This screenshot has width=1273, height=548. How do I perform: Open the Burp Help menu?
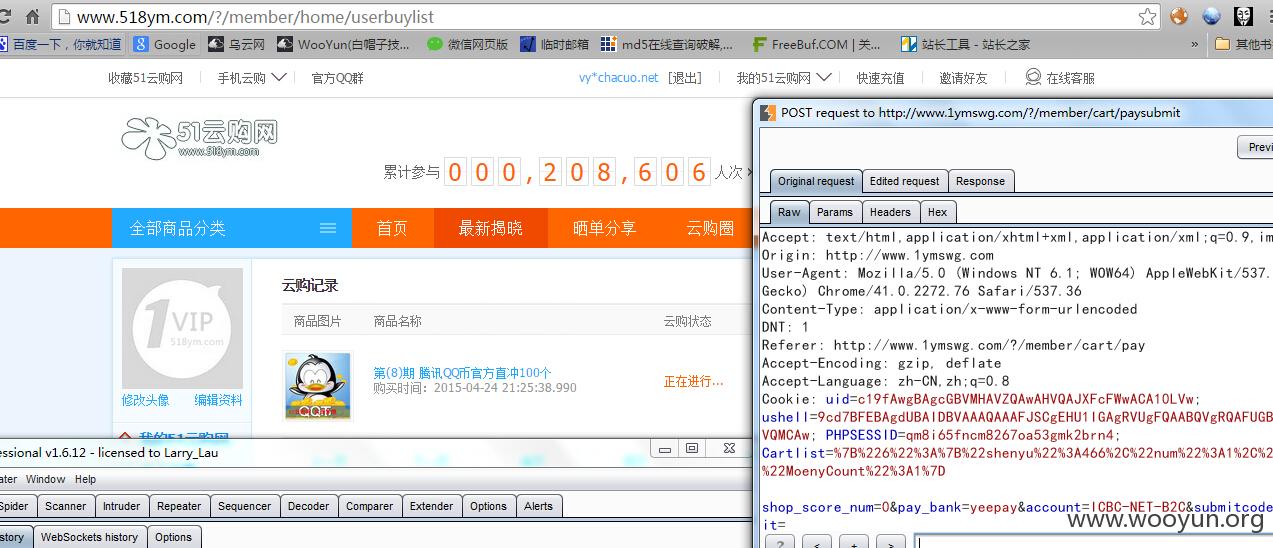(x=86, y=479)
